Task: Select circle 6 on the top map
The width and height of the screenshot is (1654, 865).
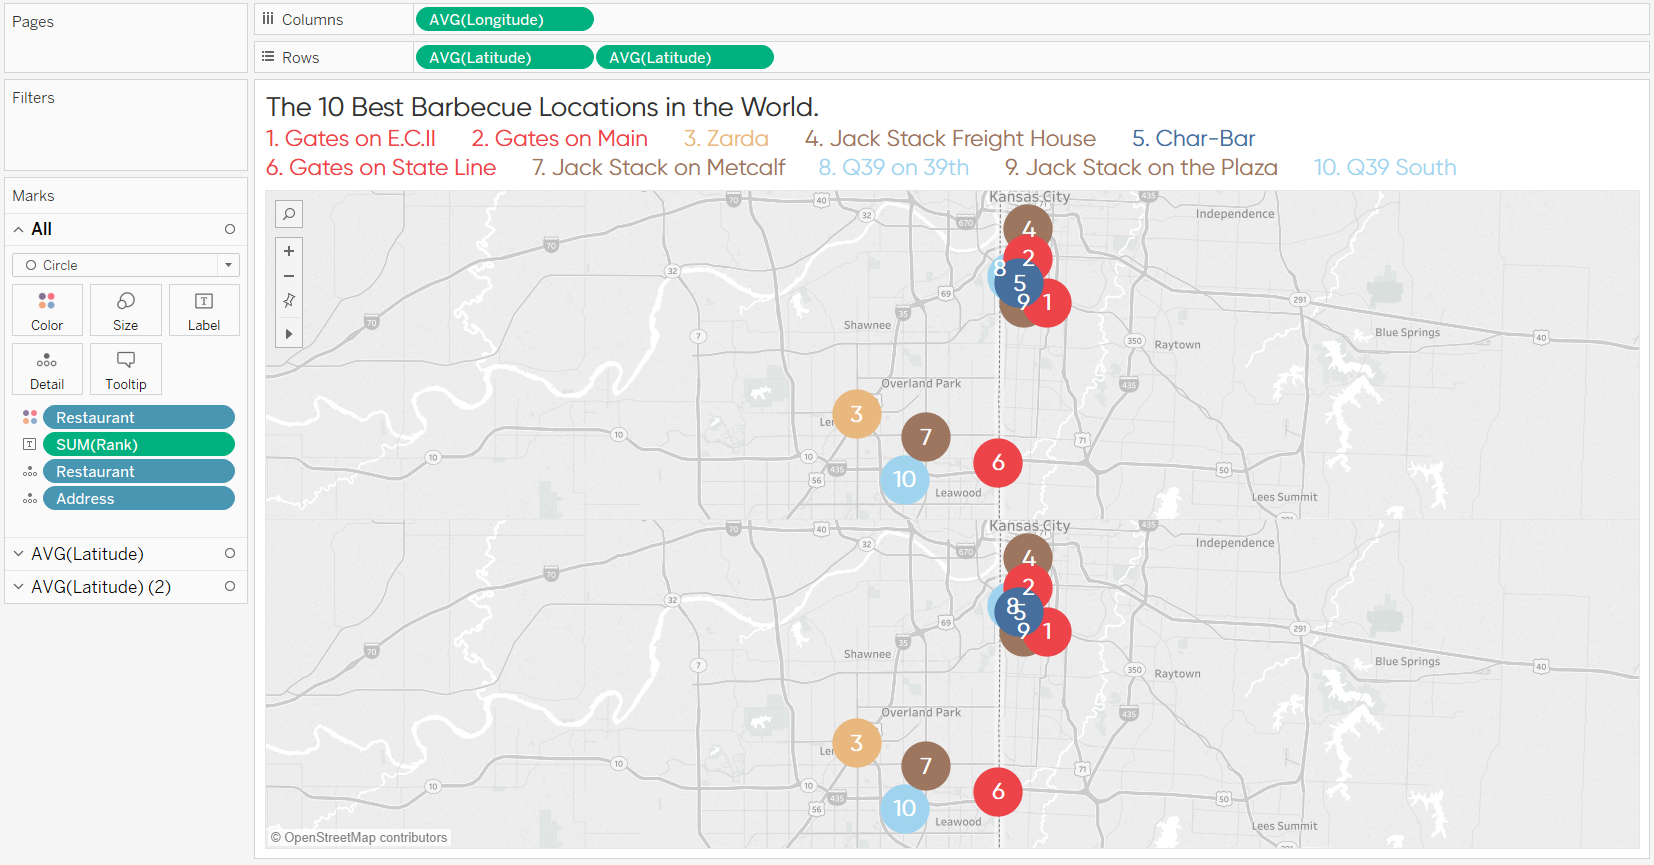Action: (x=998, y=462)
